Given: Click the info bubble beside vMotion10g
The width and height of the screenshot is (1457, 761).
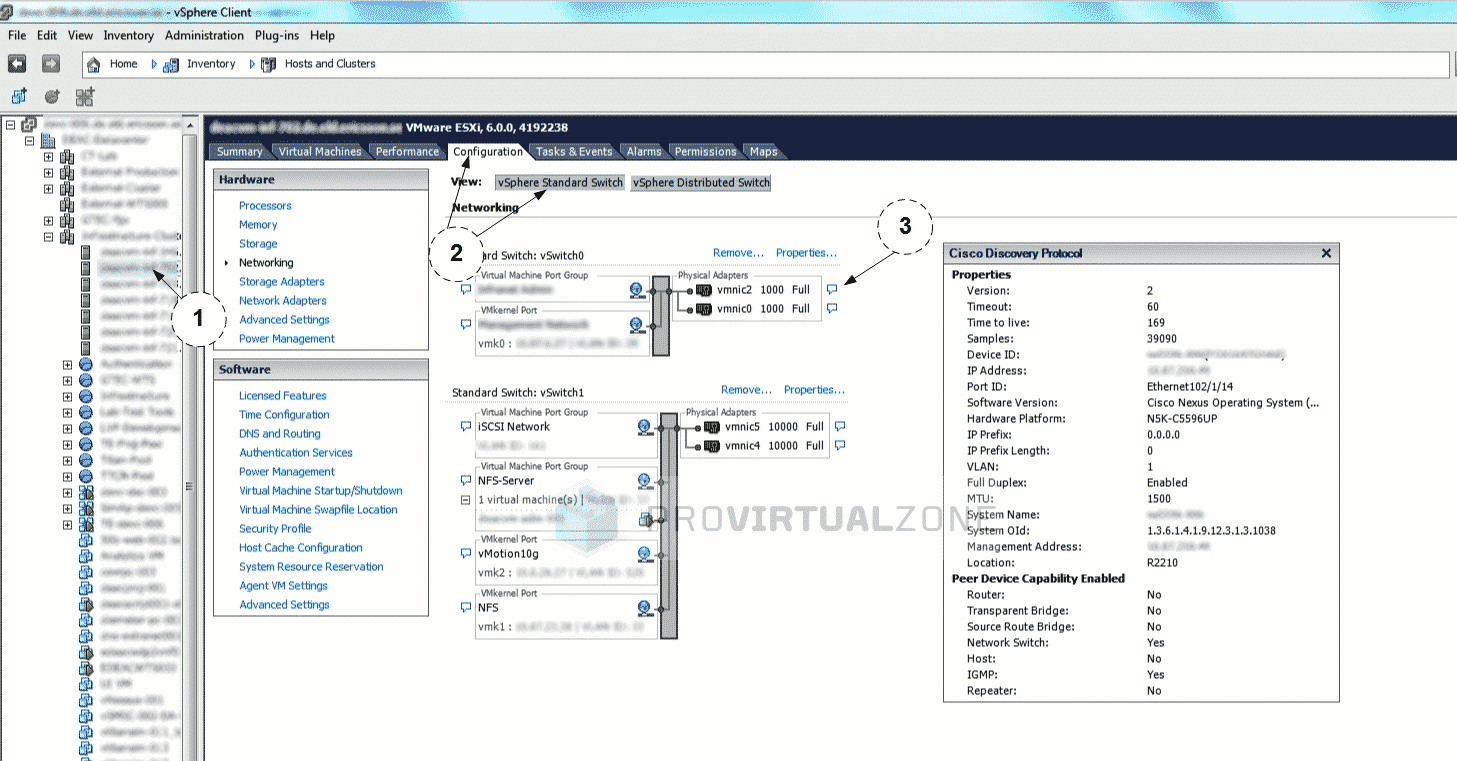Looking at the screenshot, I should click(x=465, y=554).
